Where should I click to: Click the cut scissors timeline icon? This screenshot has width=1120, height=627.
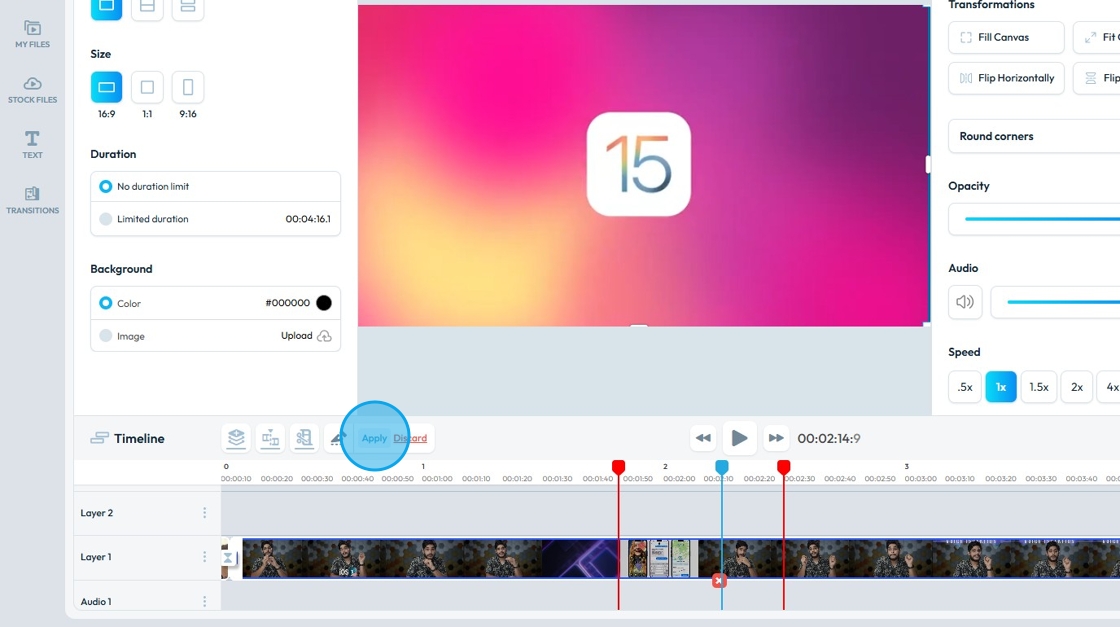click(304, 438)
